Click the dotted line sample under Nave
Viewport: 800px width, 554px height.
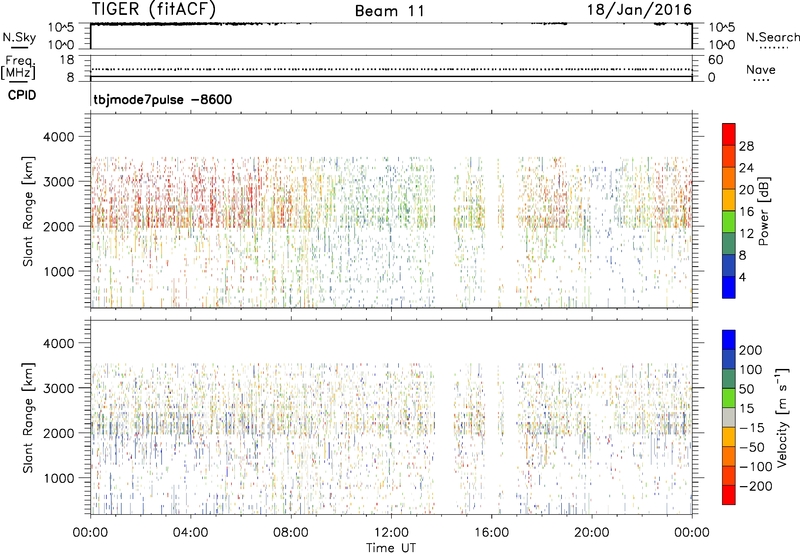(761, 81)
